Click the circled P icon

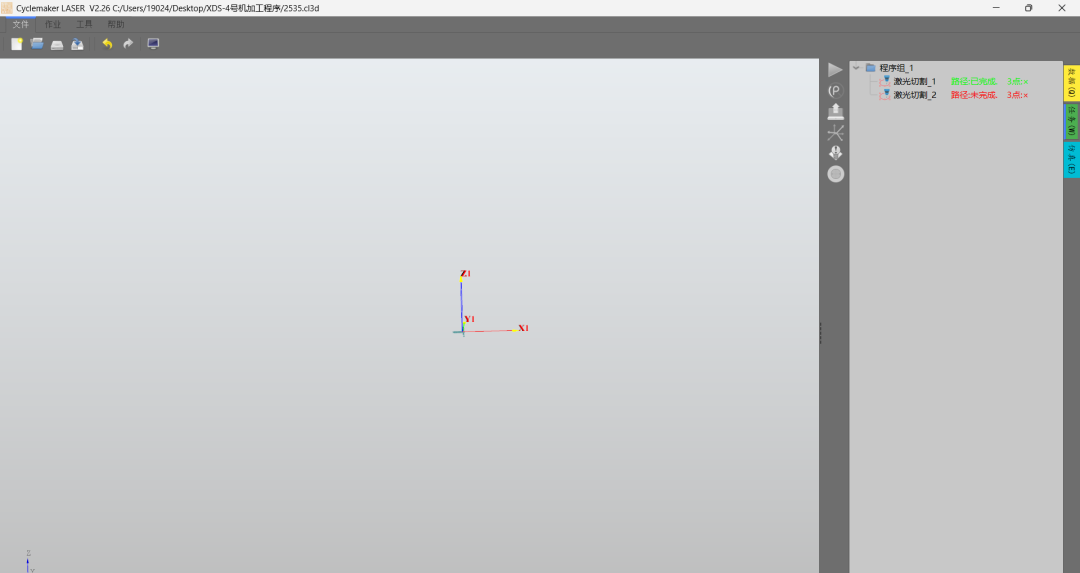tap(835, 90)
